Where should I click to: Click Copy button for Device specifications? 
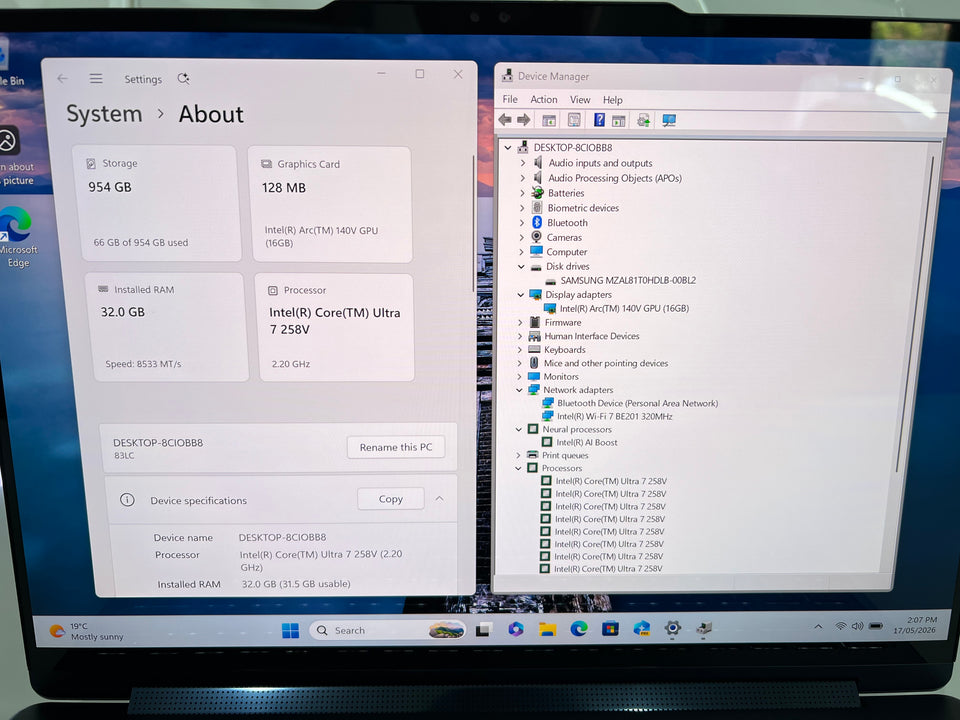[391, 498]
